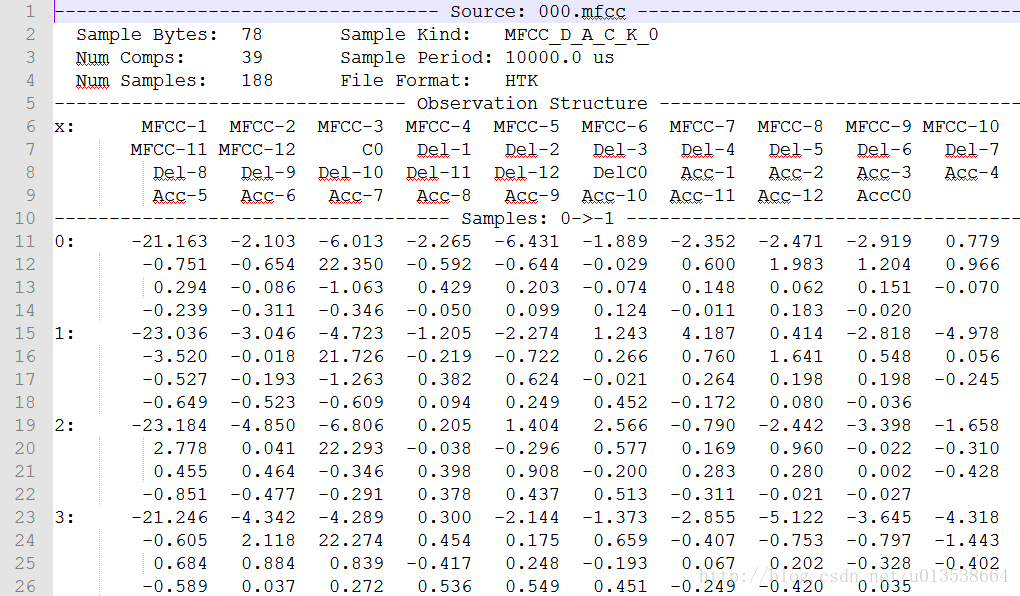The image size is (1020, 596).
Task: Click the value 21.726
Action: [x=351, y=357]
